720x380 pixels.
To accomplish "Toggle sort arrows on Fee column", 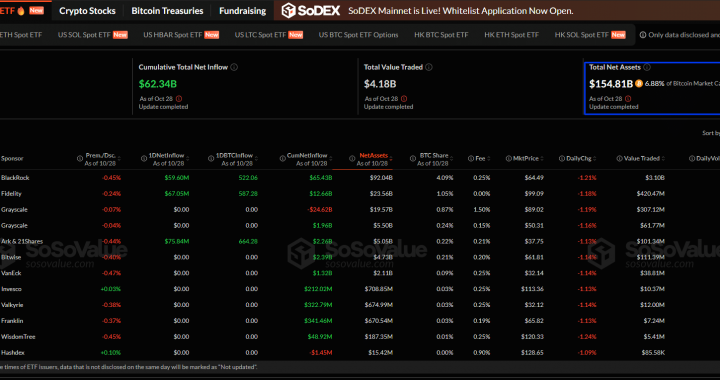I will point(488,158).
